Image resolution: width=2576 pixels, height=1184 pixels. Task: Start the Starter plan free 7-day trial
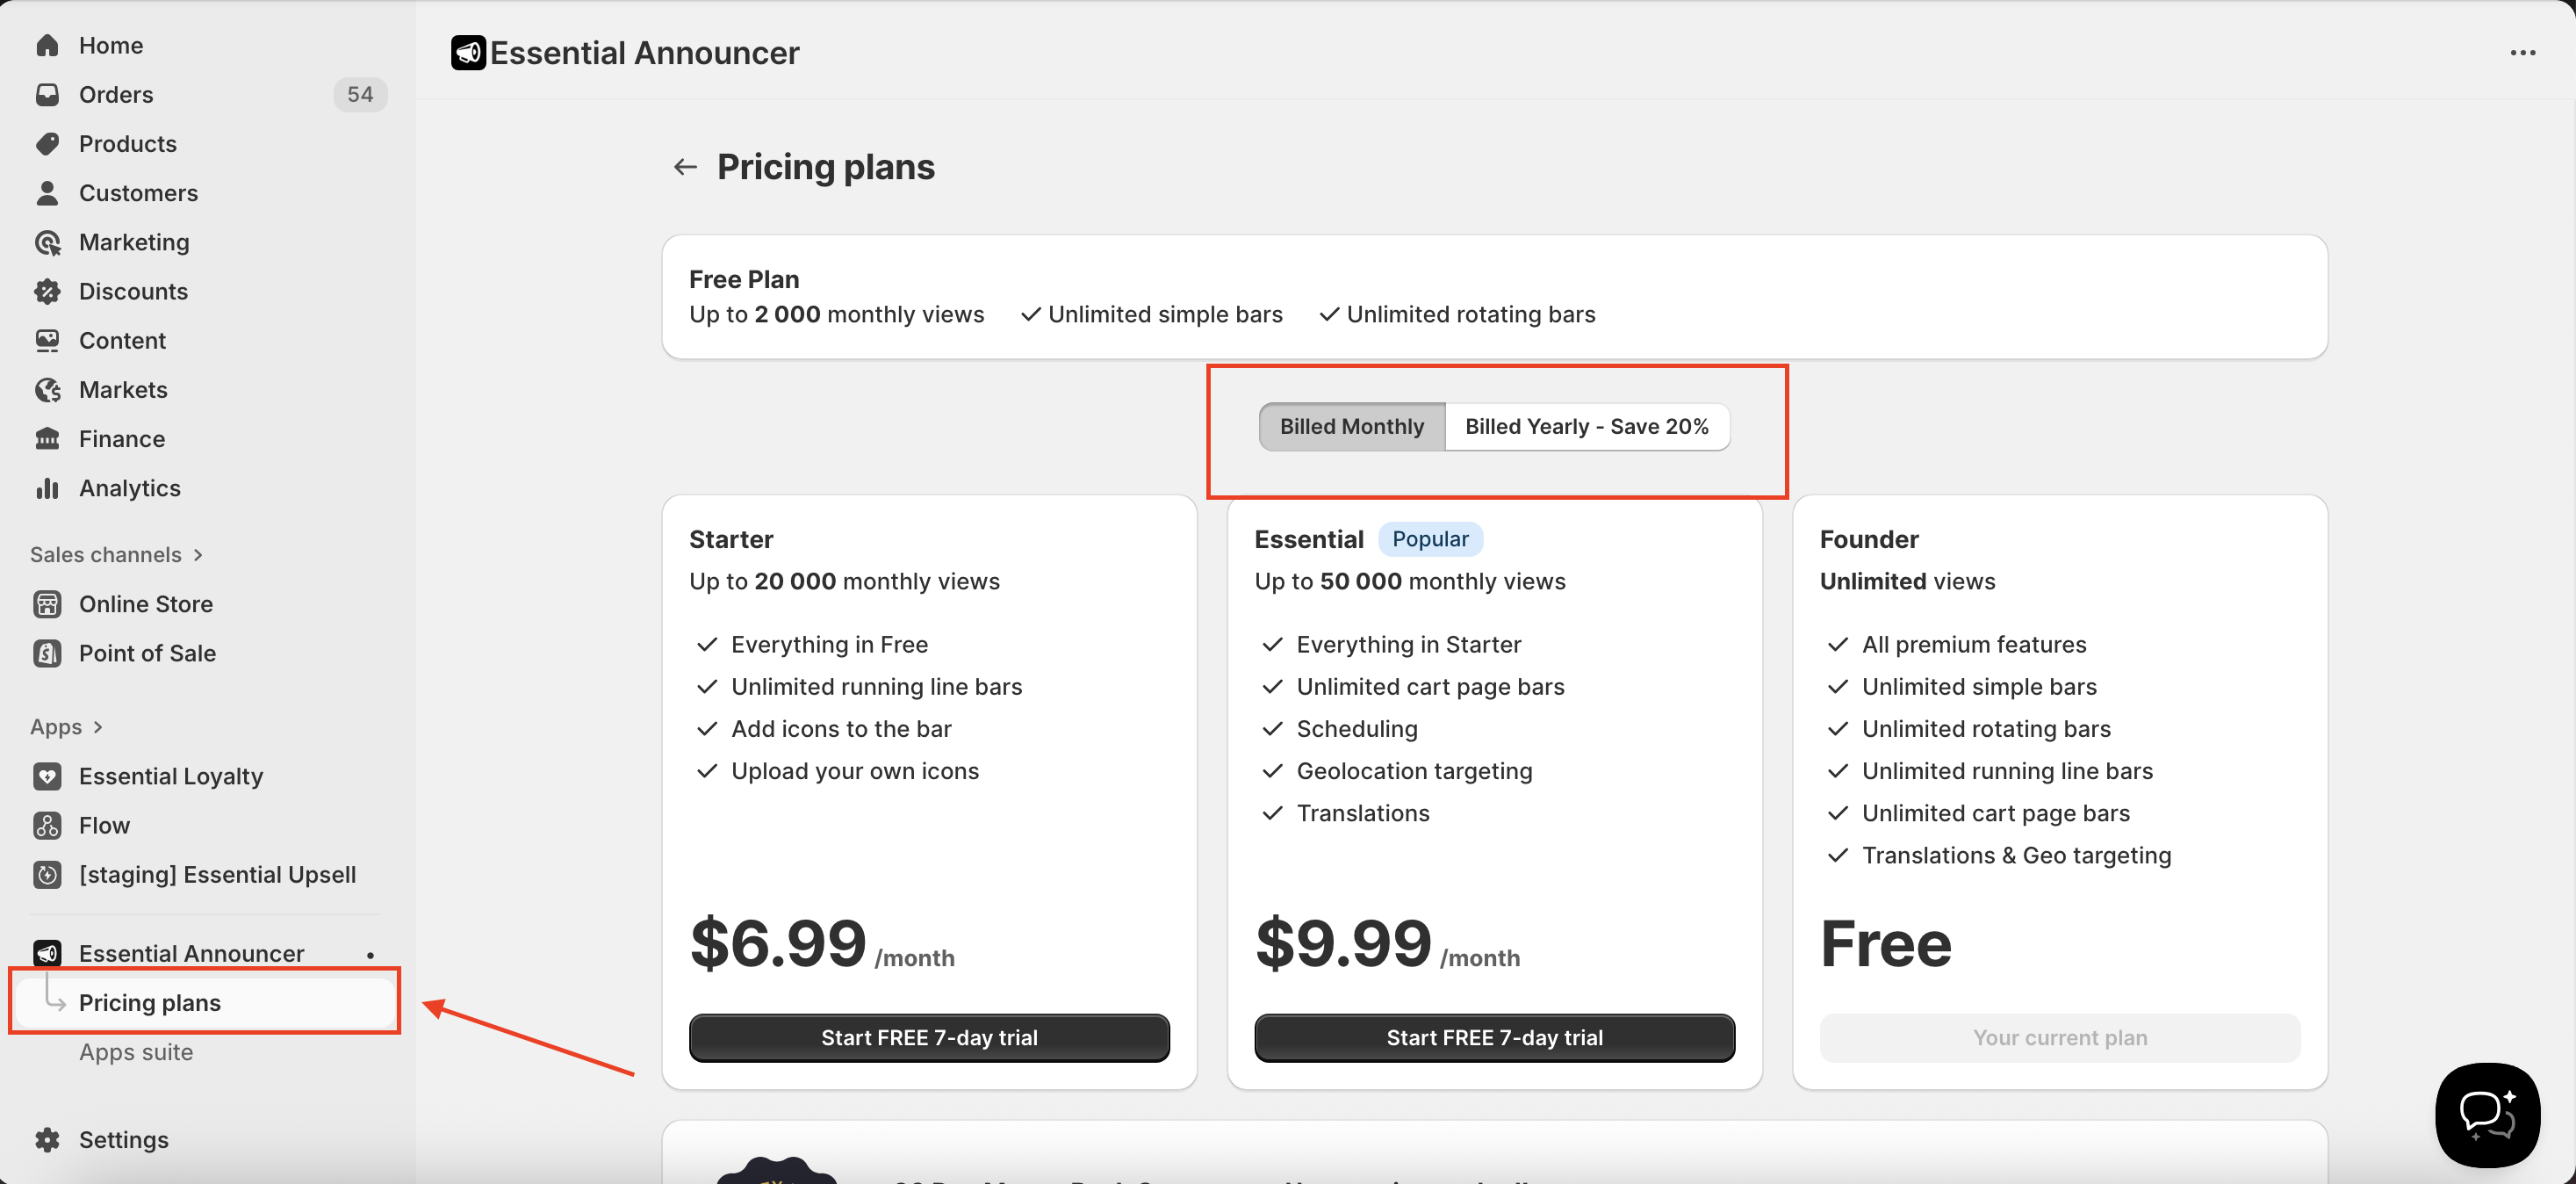[x=928, y=1038]
